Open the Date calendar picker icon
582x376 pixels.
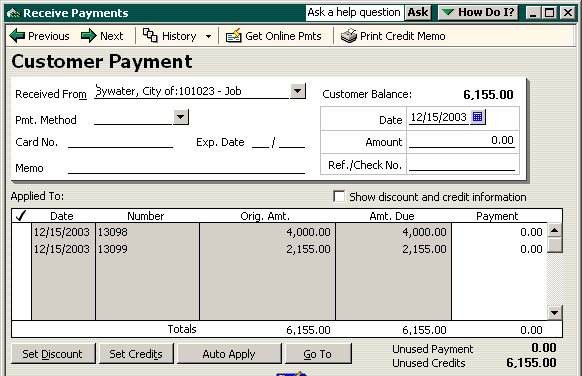tap(478, 117)
